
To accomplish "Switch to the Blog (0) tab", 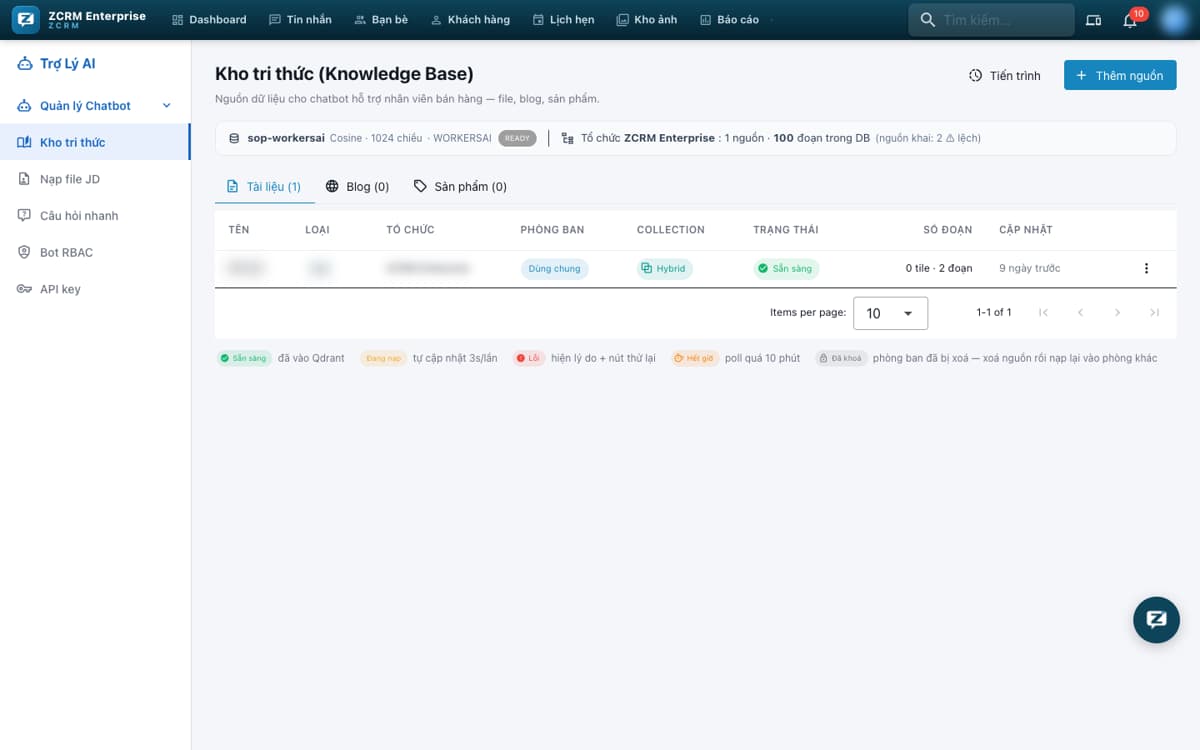I will click(357, 186).
